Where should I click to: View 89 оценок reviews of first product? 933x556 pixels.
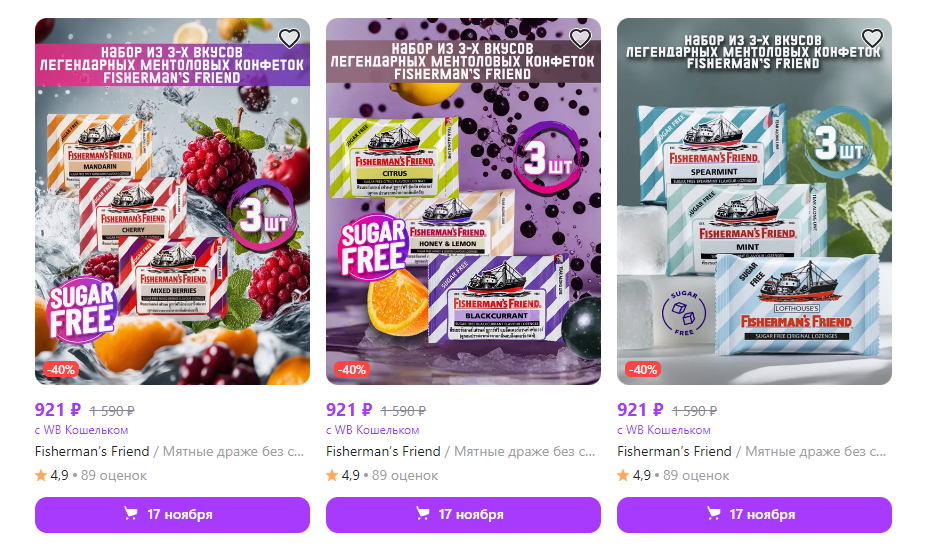[114, 475]
